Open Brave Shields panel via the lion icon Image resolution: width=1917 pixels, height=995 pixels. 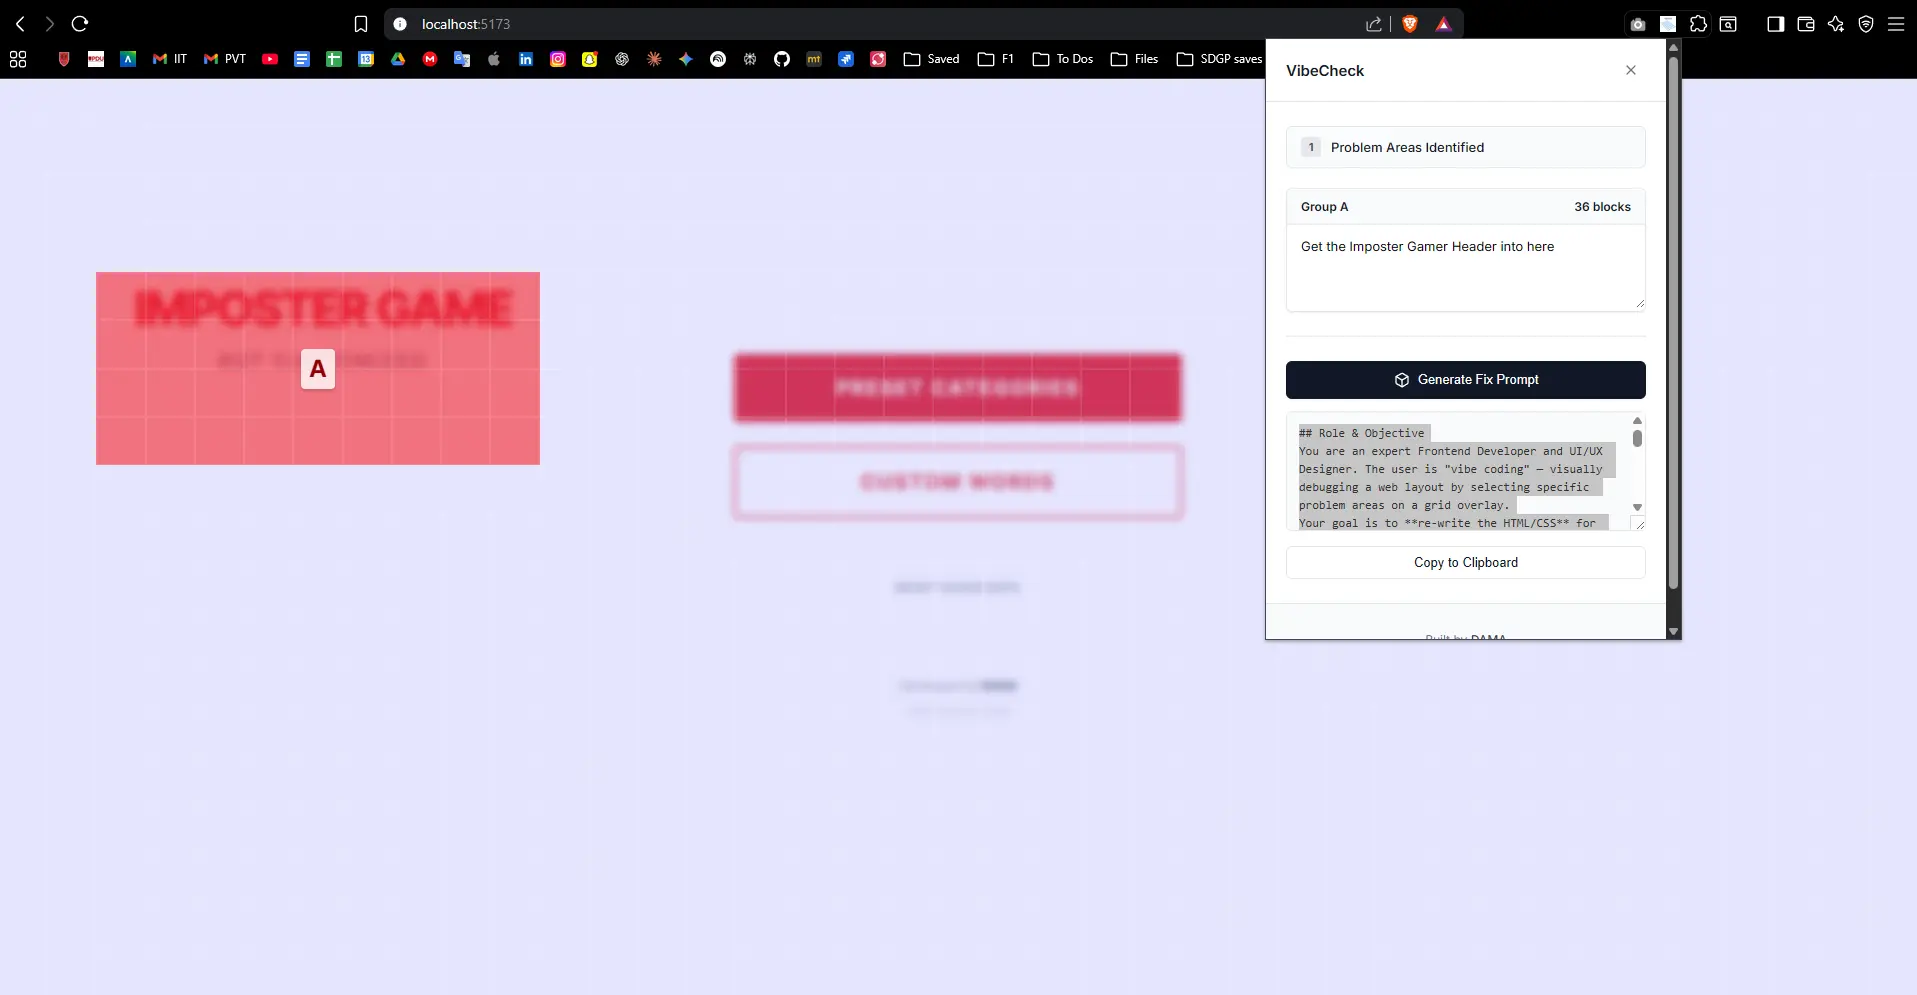pyautogui.click(x=1410, y=24)
